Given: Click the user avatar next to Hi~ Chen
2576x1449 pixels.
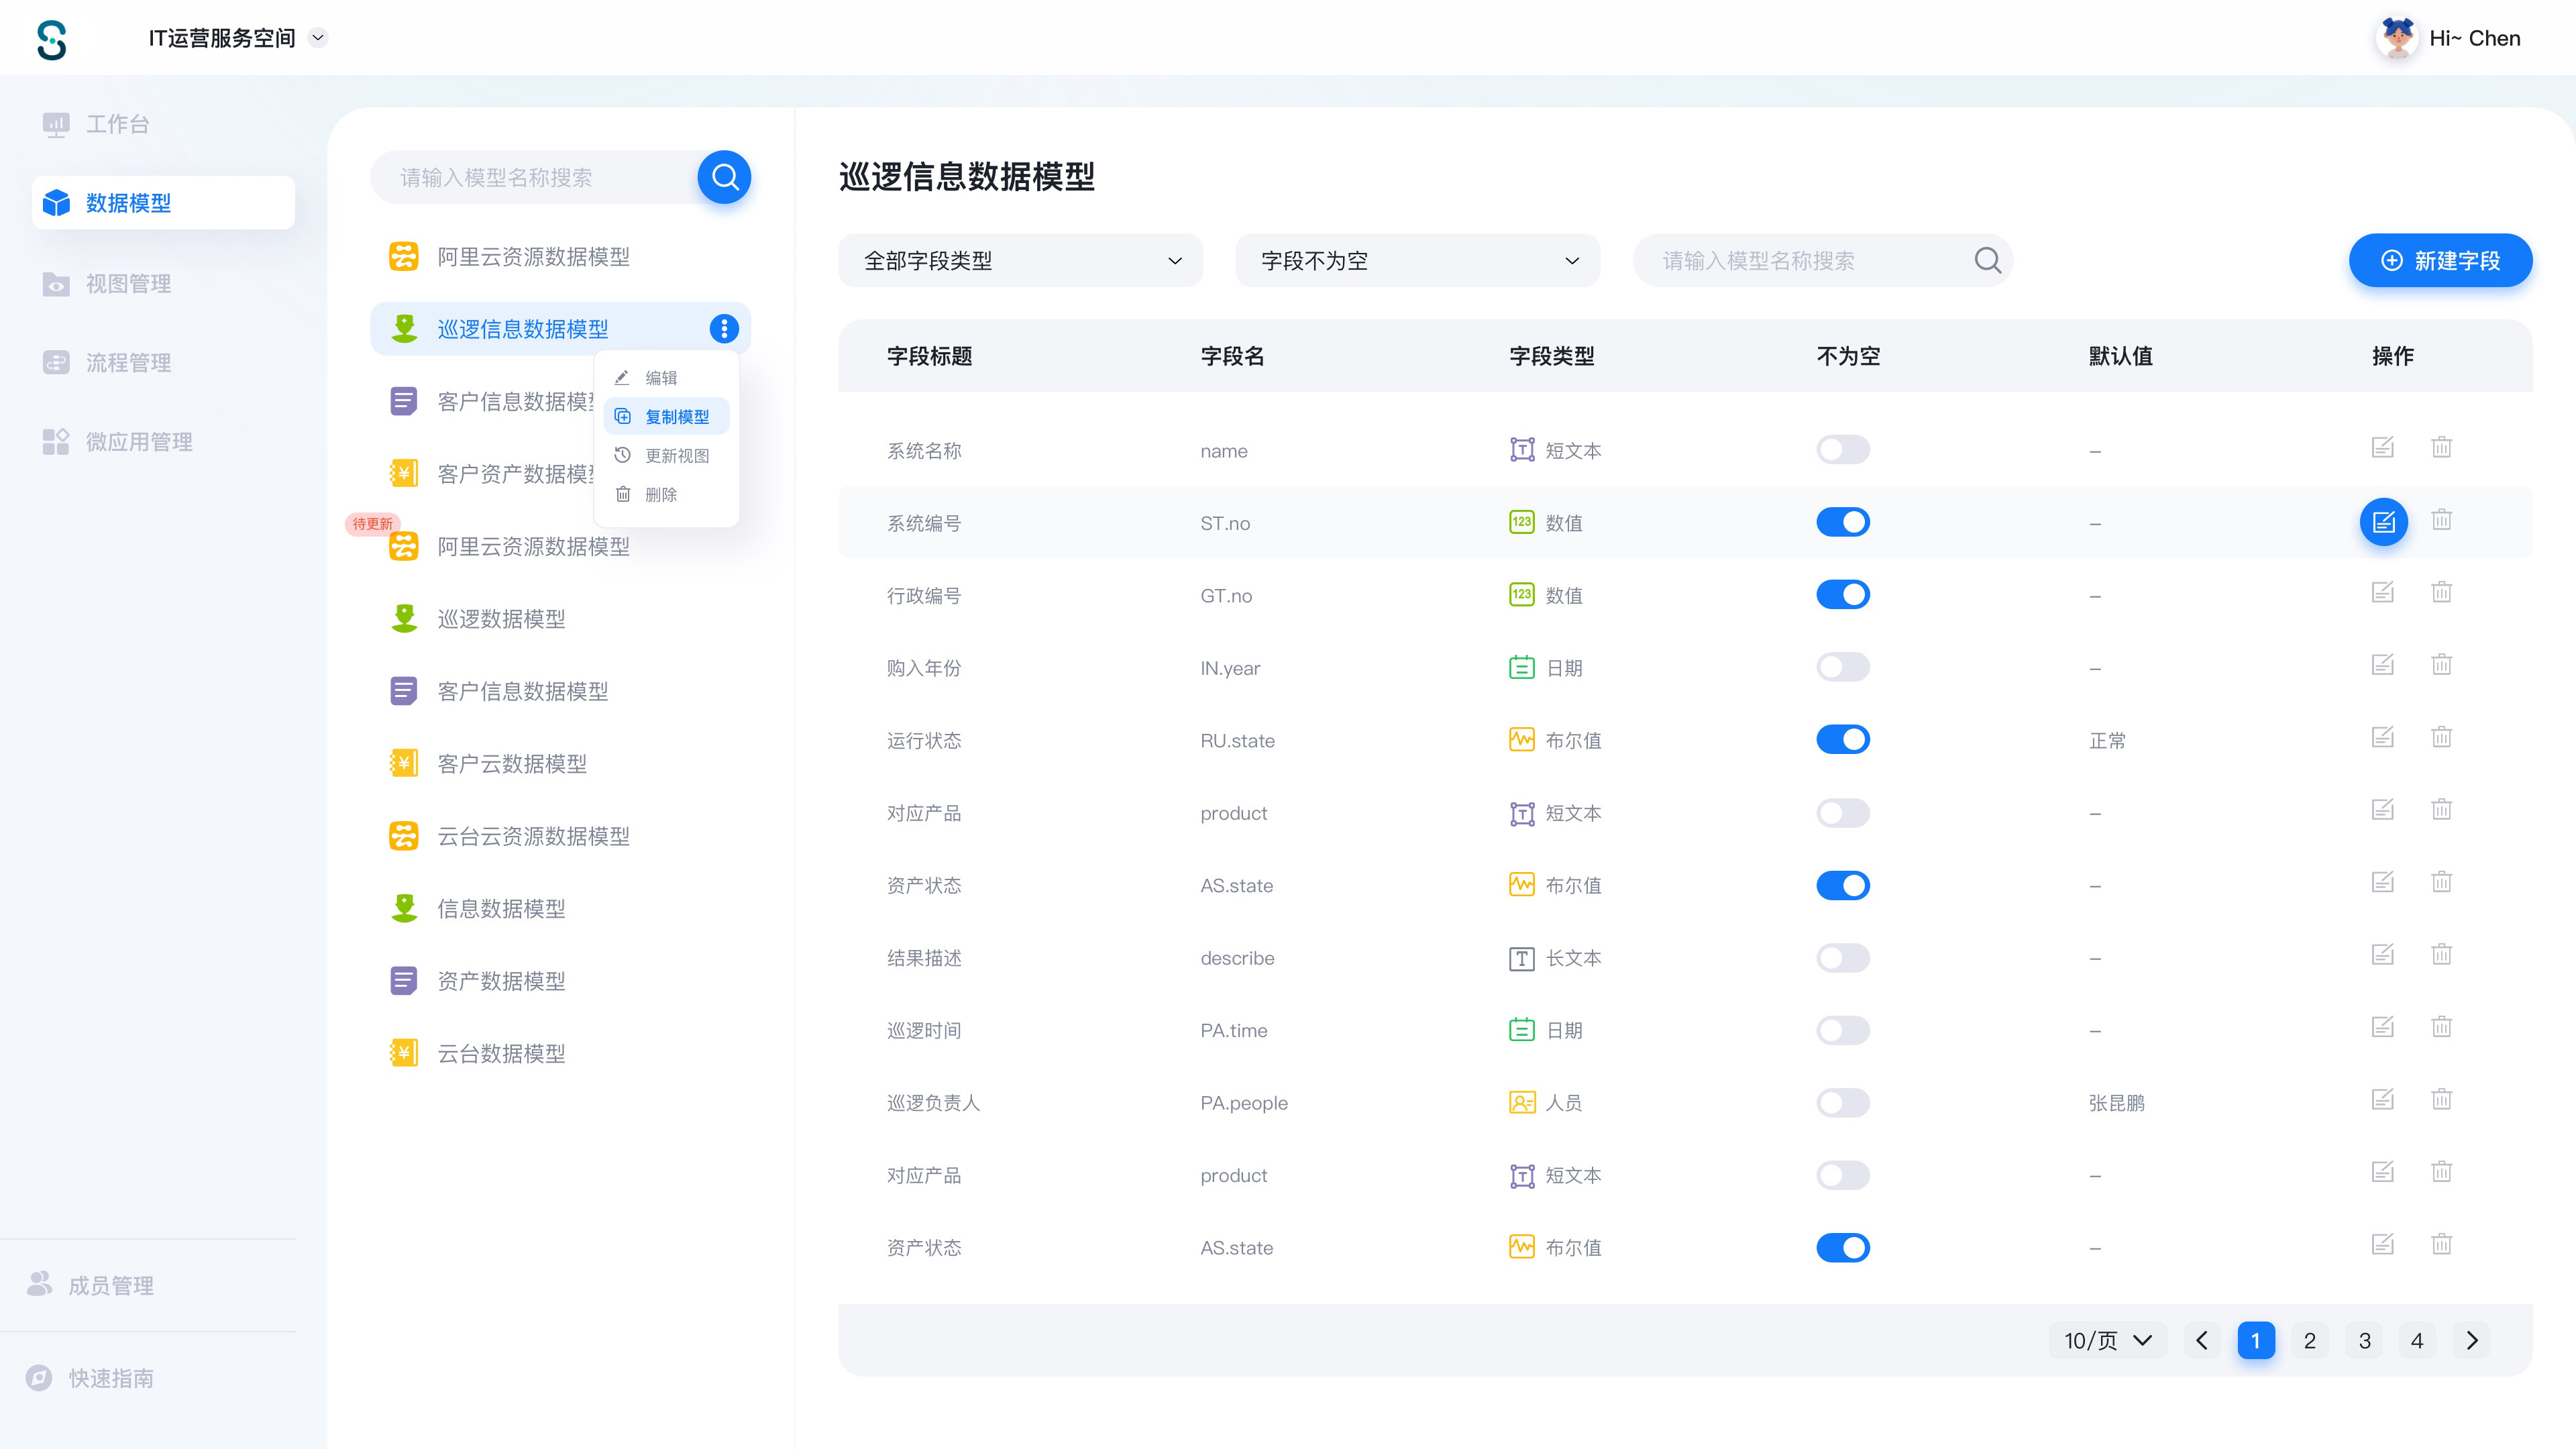Looking at the screenshot, I should click(x=2396, y=38).
